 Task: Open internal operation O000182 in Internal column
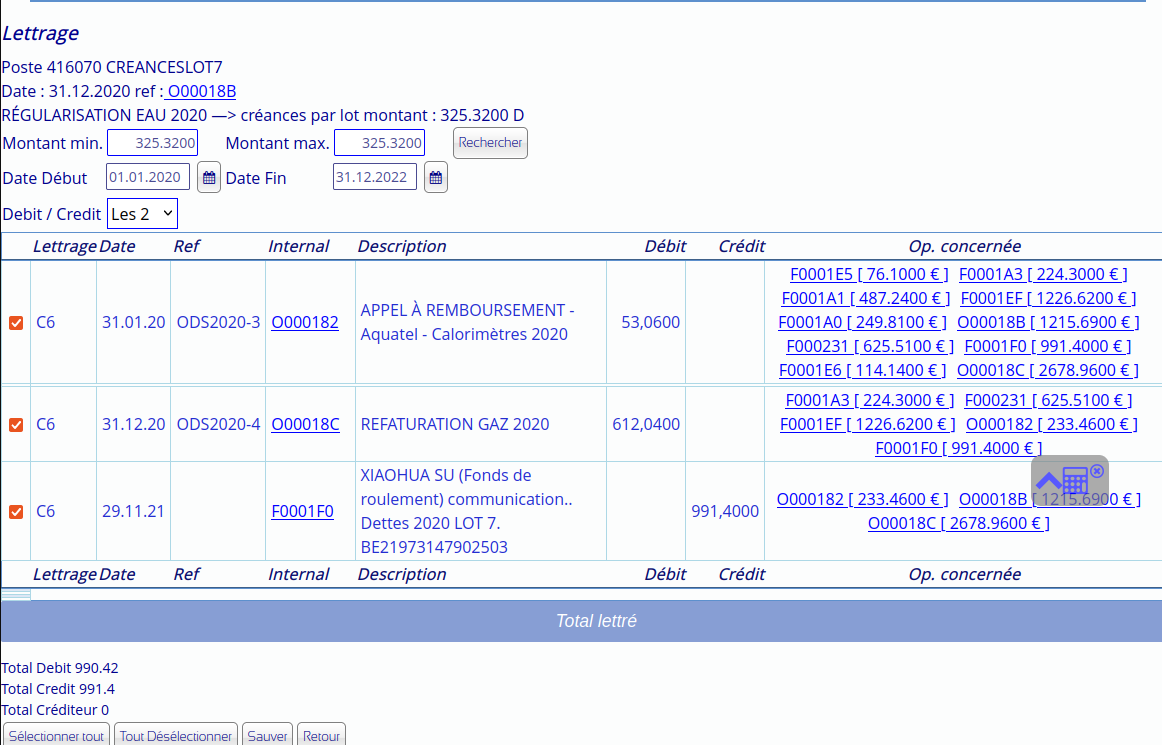pos(305,322)
